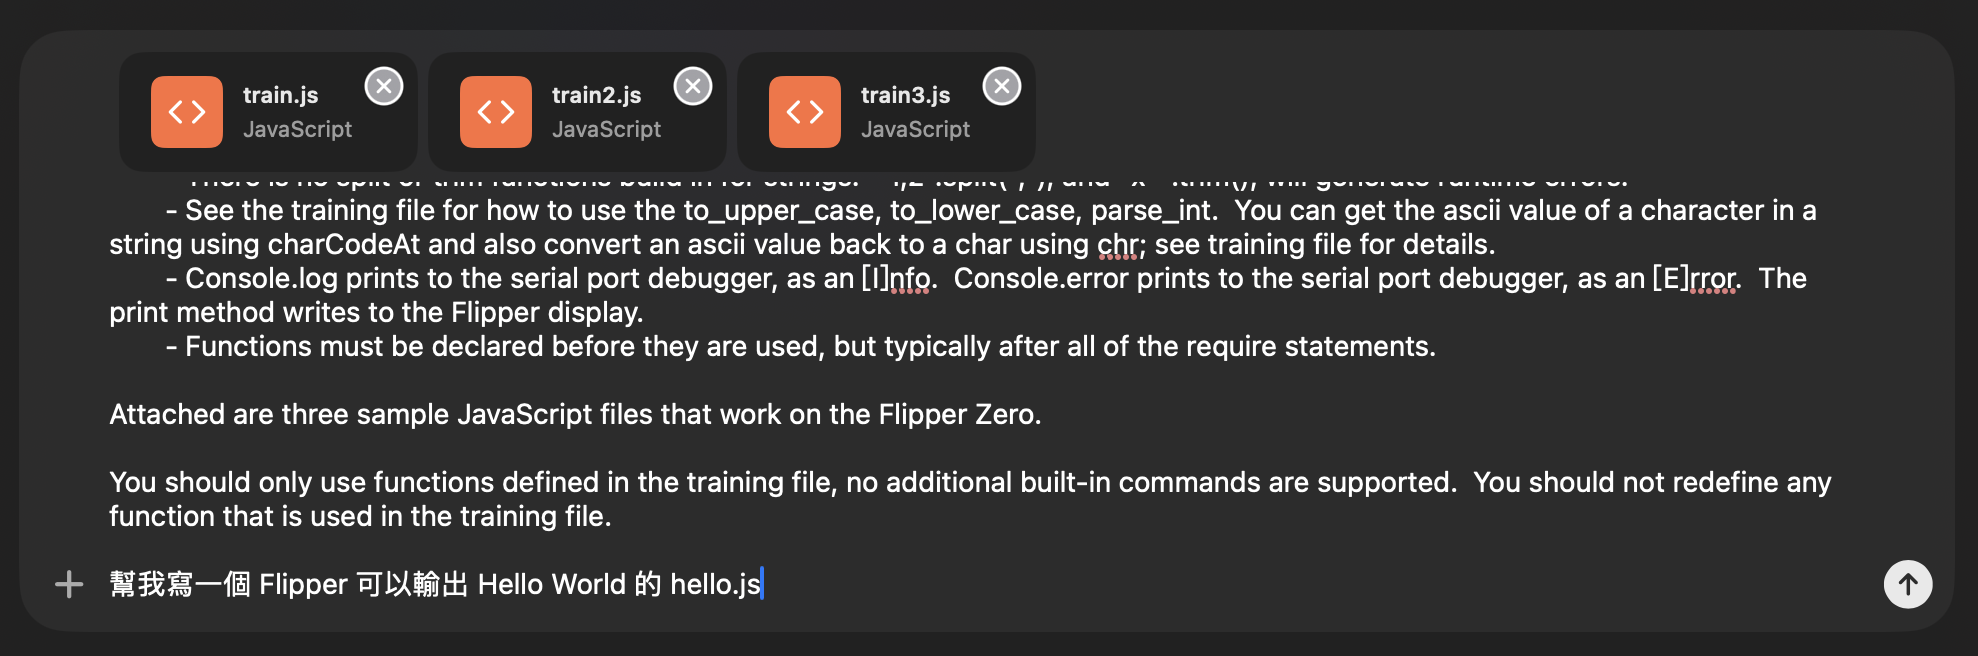
Task: Click the underlined "[I]nfo" text
Action: [x=896, y=279]
